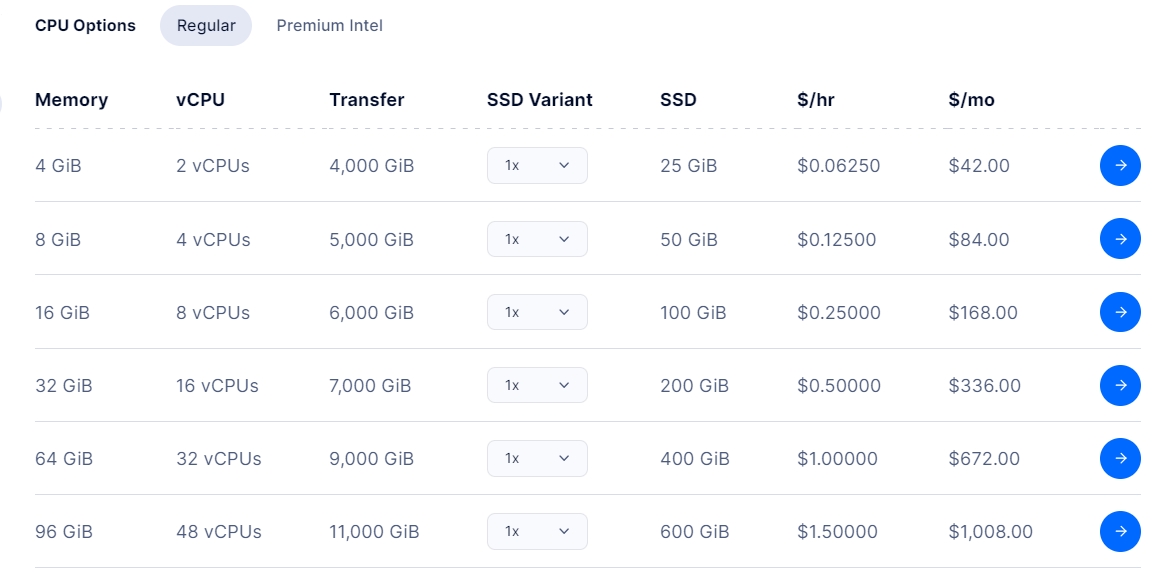Open SSD Variant selector in 16 vCPUs row

[537, 385]
